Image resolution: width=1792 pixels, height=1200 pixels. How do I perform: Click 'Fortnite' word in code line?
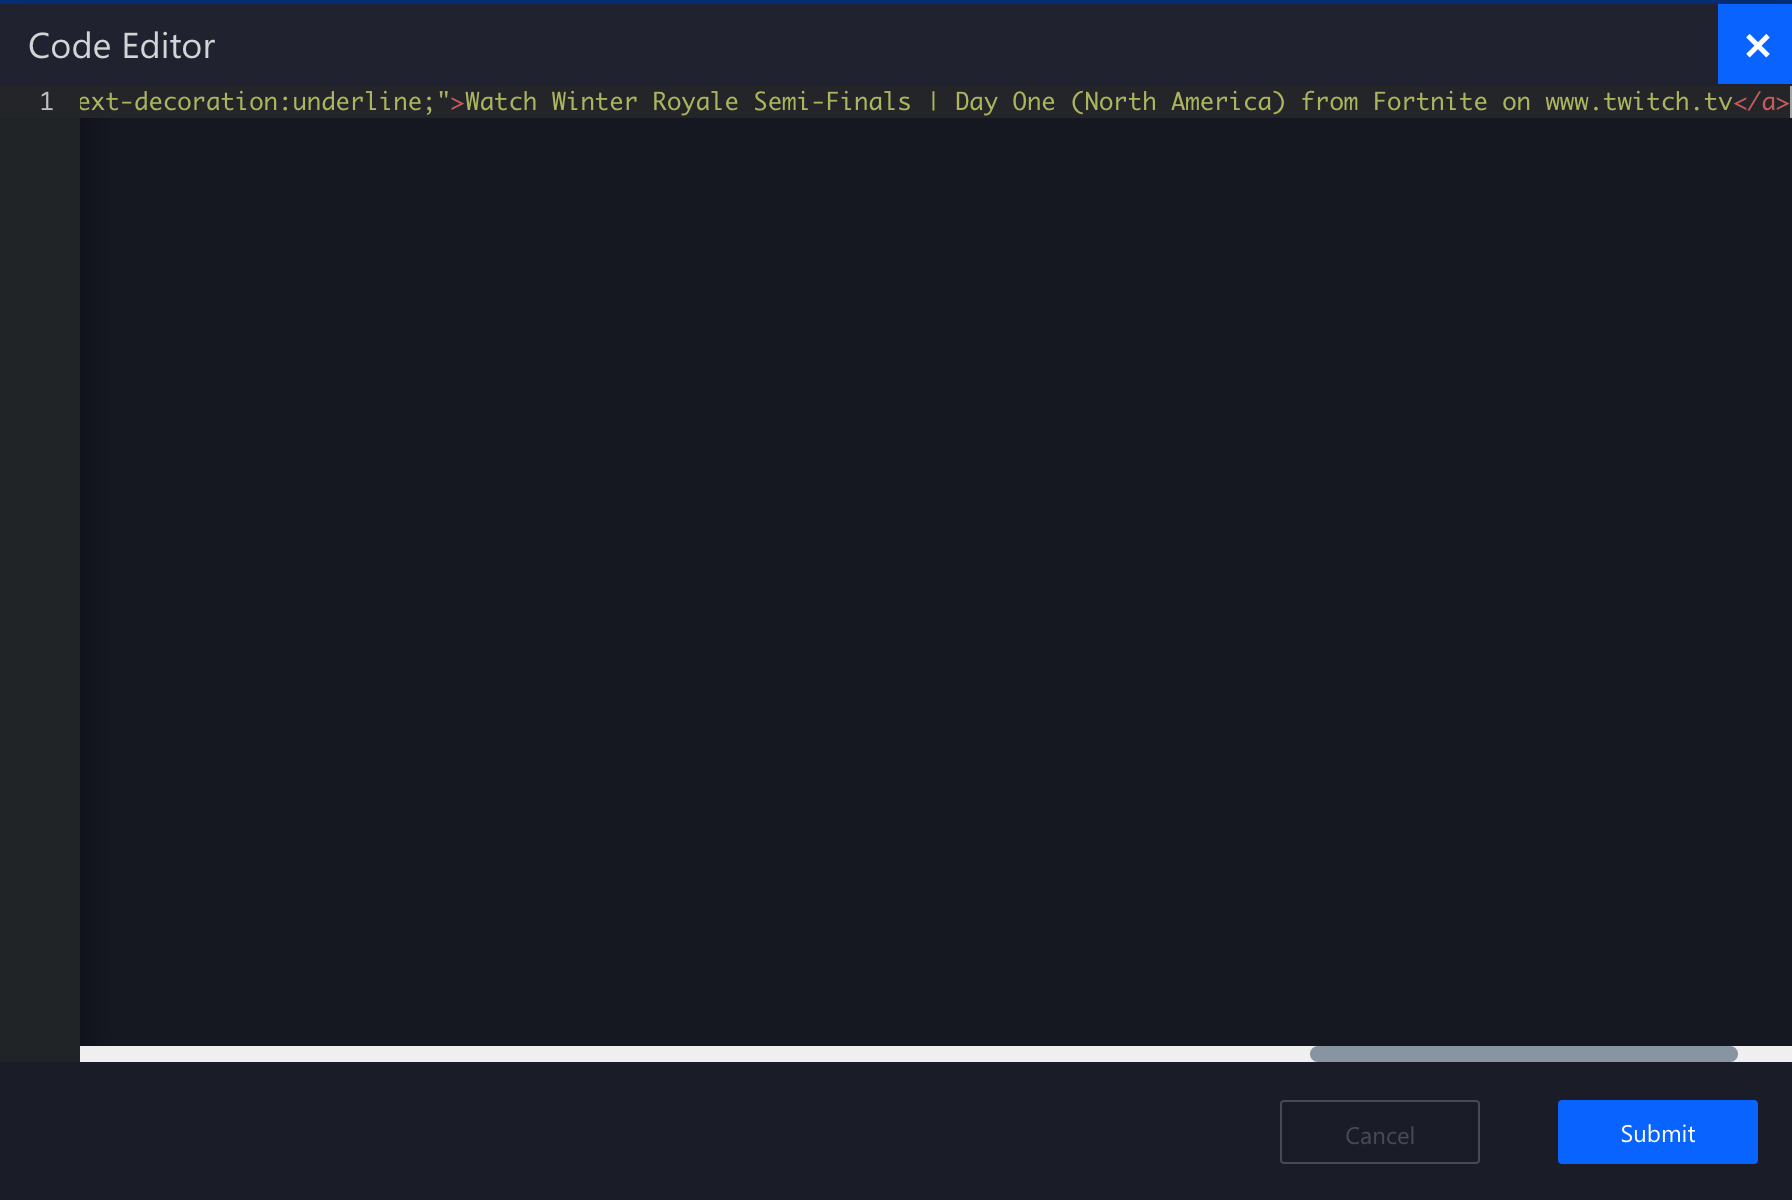(1430, 101)
